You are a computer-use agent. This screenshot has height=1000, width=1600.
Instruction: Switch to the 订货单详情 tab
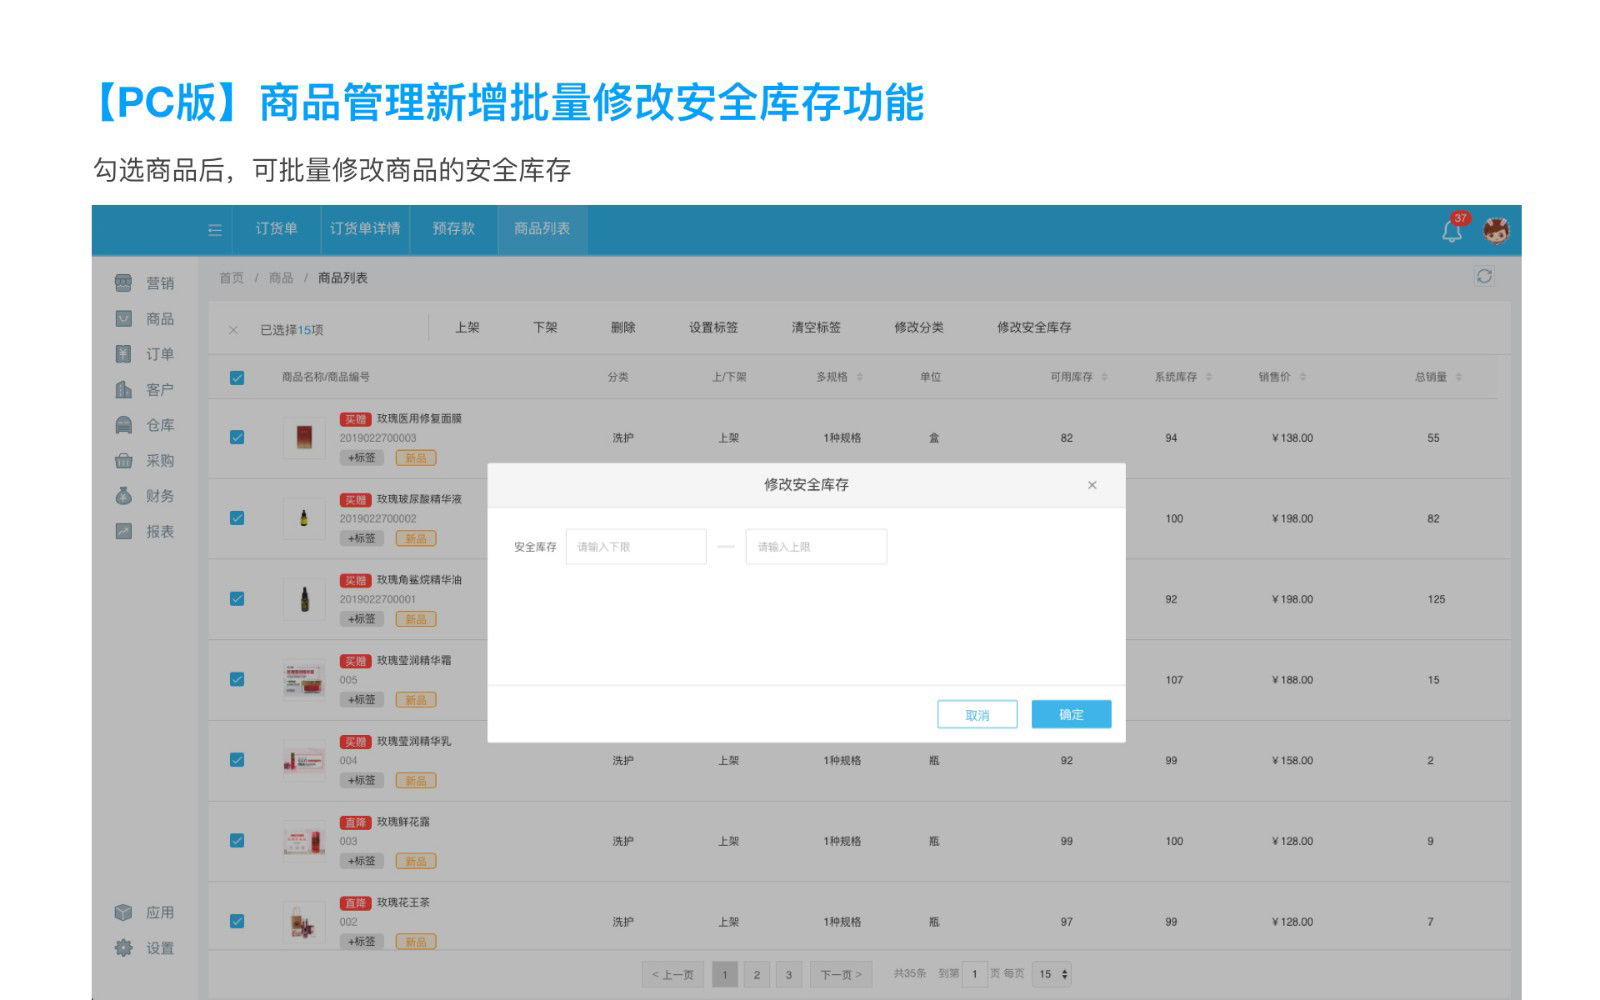pyautogui.click(x=365, y=229)
